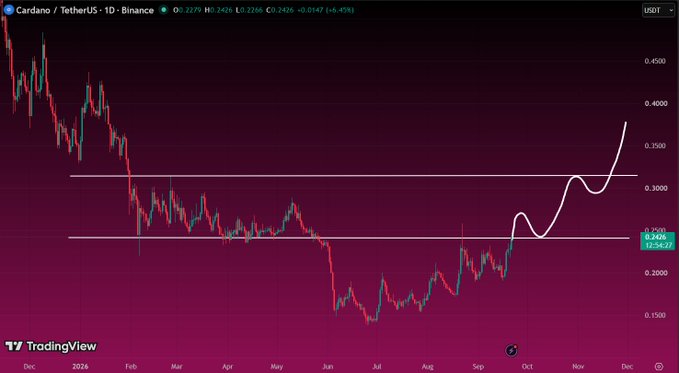Click the low value L0.2266
679x373 pixels.
coord(248,10)
